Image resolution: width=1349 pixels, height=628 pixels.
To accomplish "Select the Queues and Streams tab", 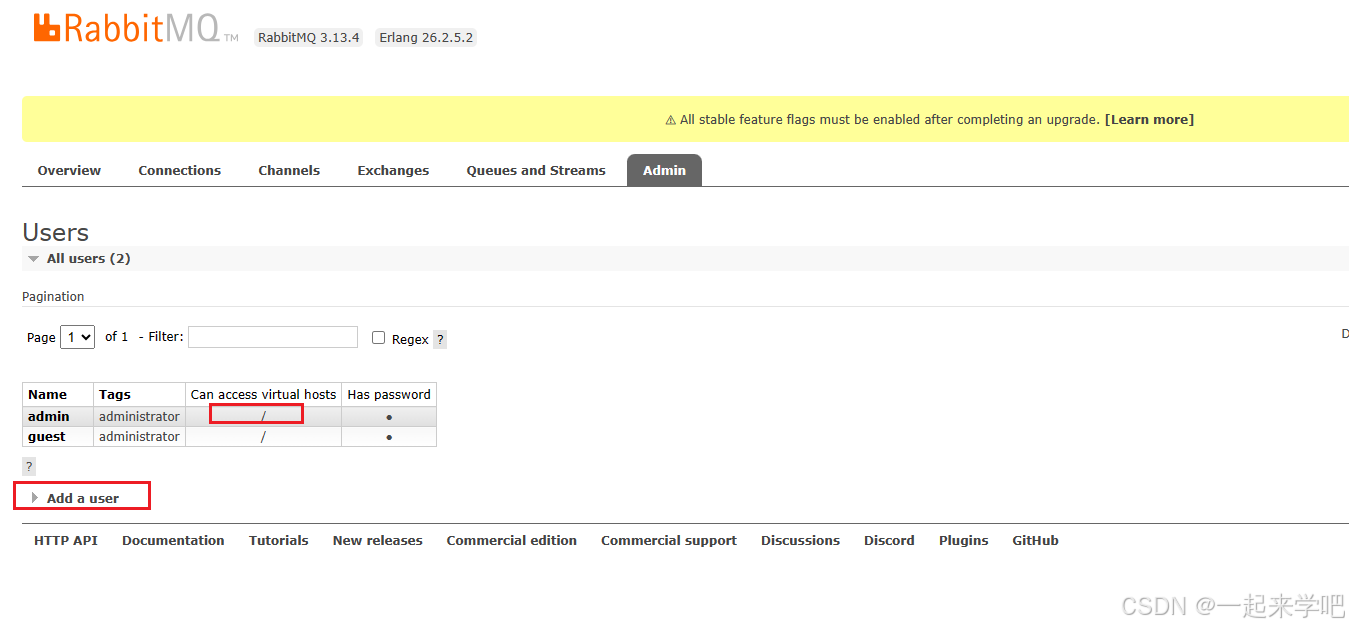I will pyautogui.click(x=536, y=171).
